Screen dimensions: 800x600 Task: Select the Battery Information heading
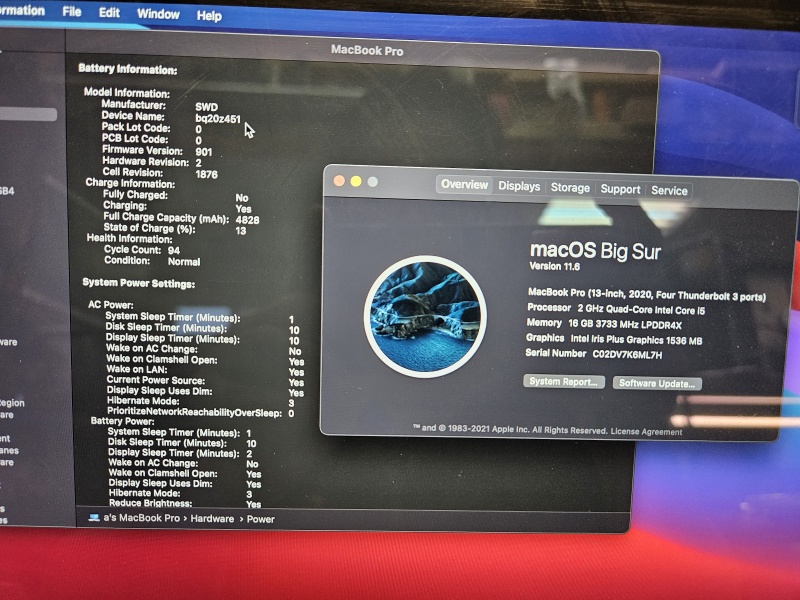tap(128, 69)
